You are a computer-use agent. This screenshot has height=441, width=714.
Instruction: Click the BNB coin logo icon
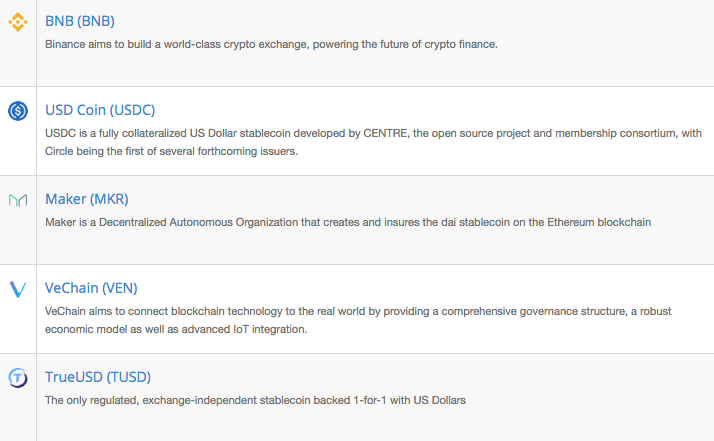click(18, 22)
